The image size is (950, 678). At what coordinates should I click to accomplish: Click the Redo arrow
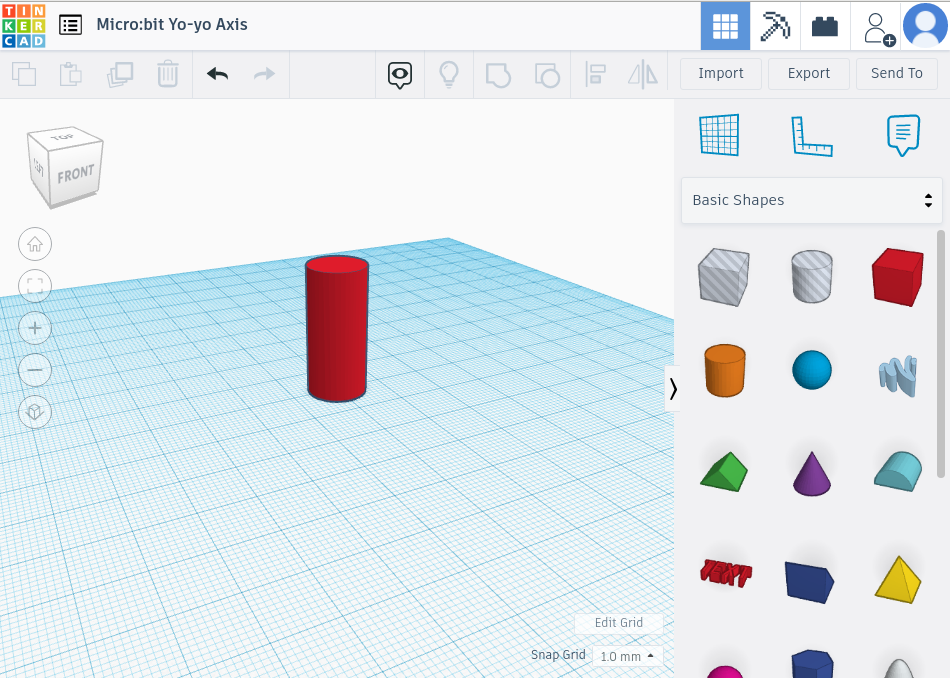(x=263, y=74)
